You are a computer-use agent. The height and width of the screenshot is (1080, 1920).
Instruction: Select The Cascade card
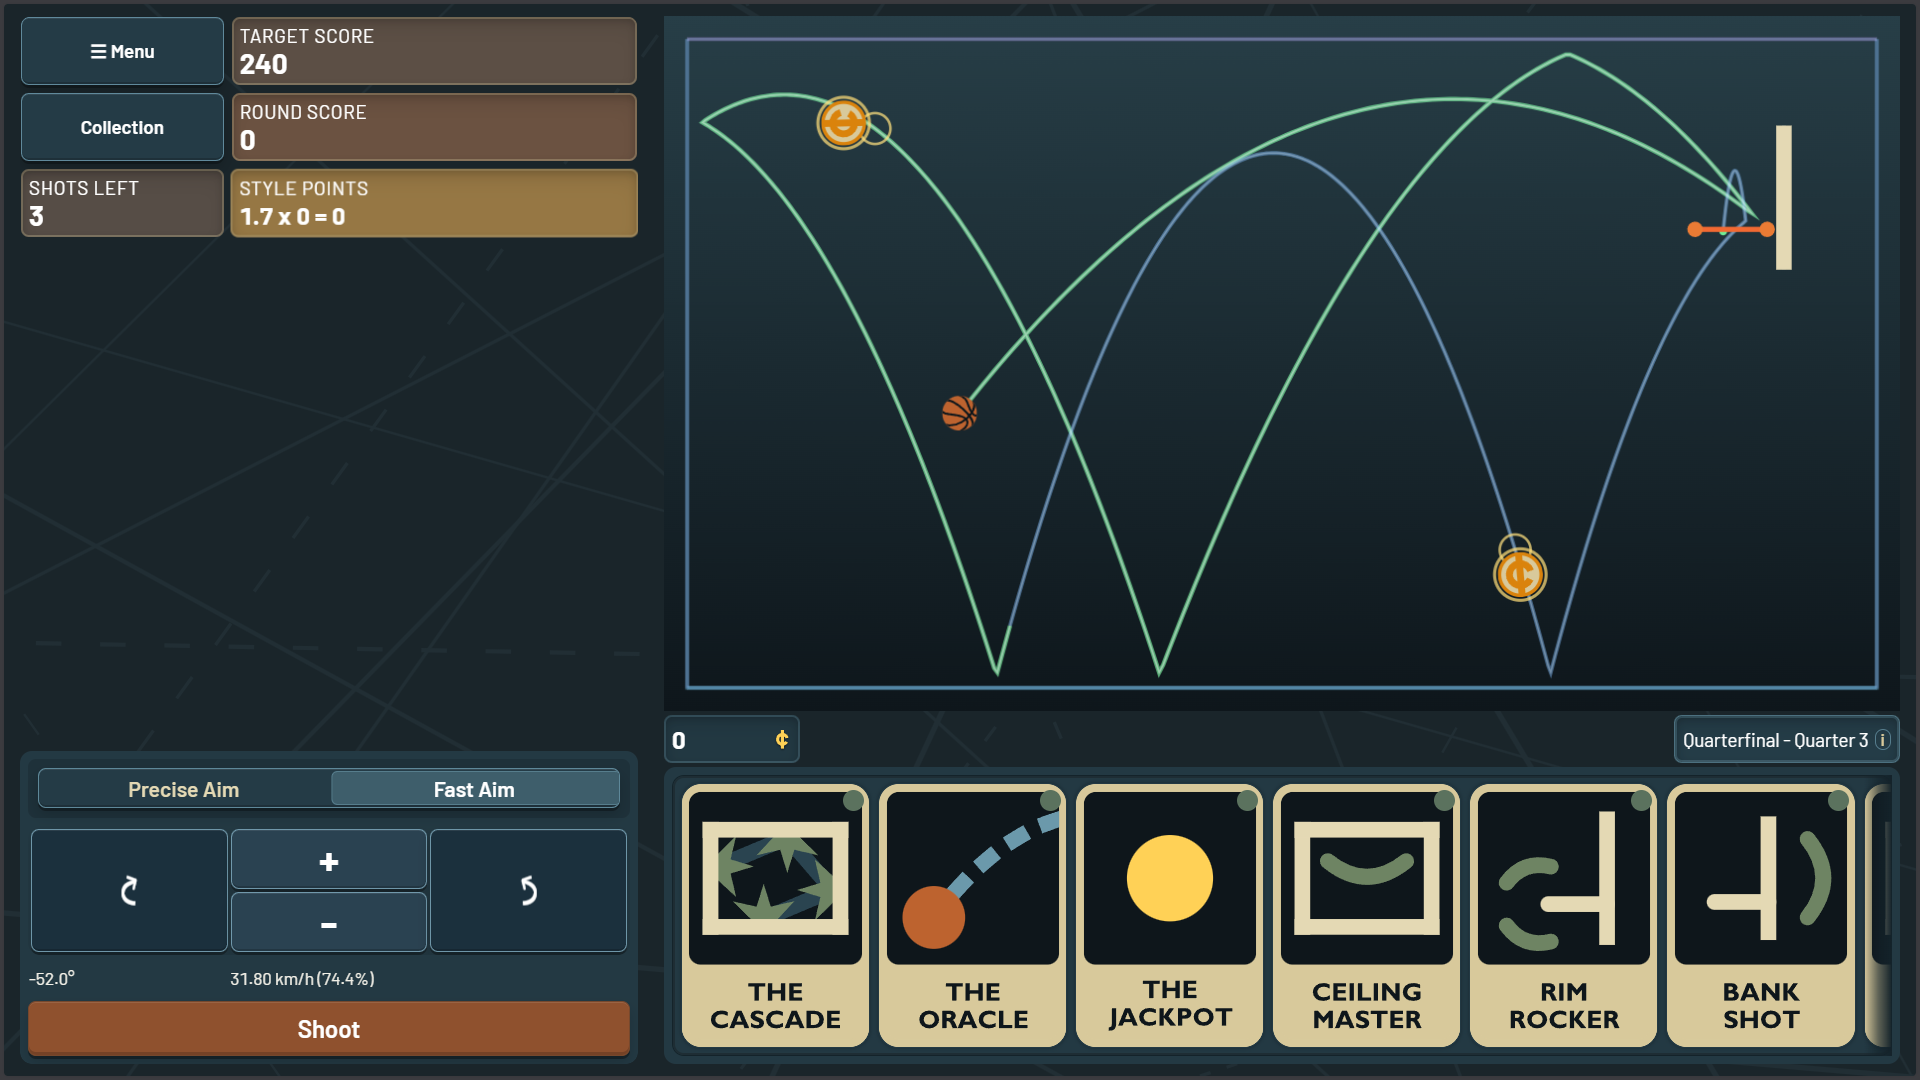pos(775,915)
